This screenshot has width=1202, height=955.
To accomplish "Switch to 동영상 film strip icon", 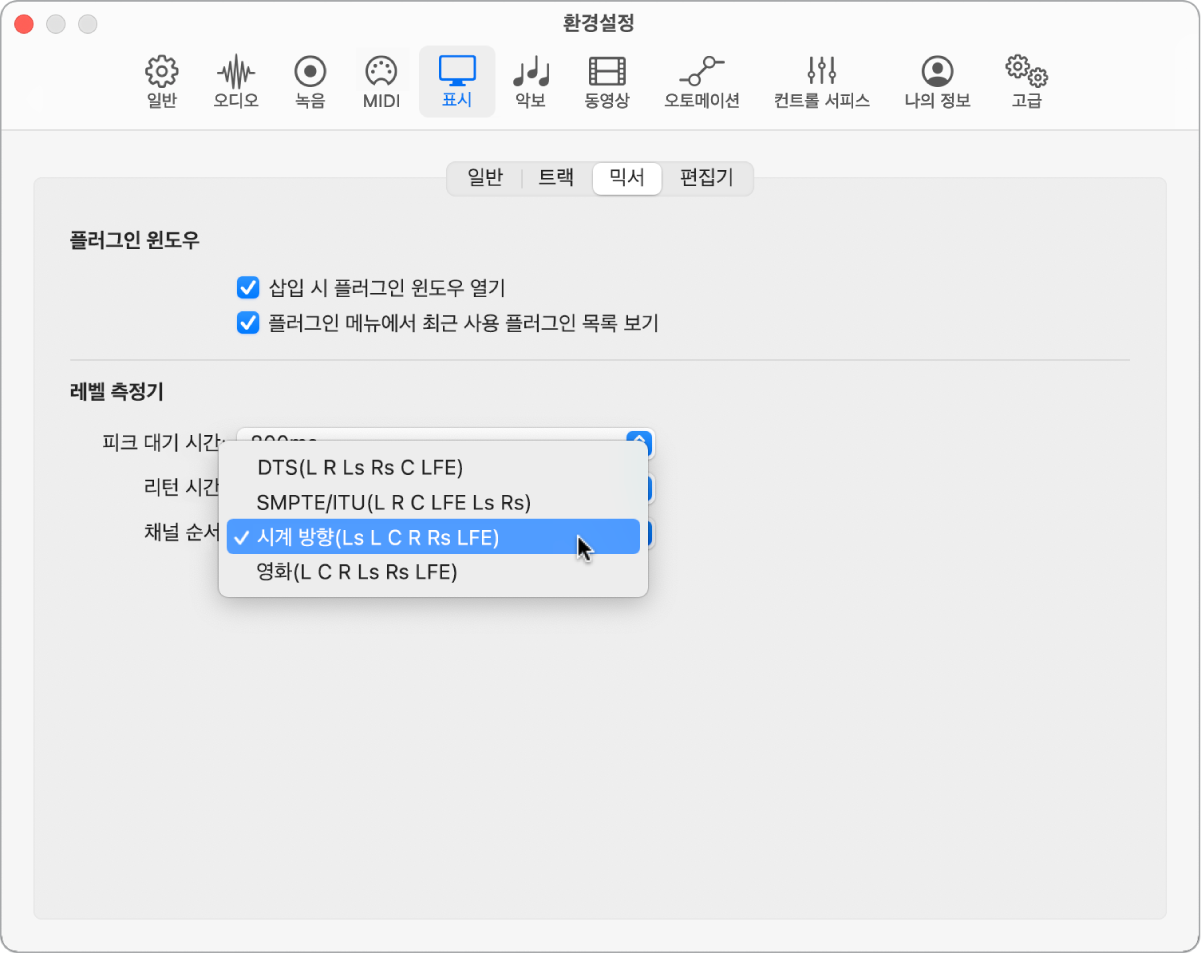I will [607, 72].
